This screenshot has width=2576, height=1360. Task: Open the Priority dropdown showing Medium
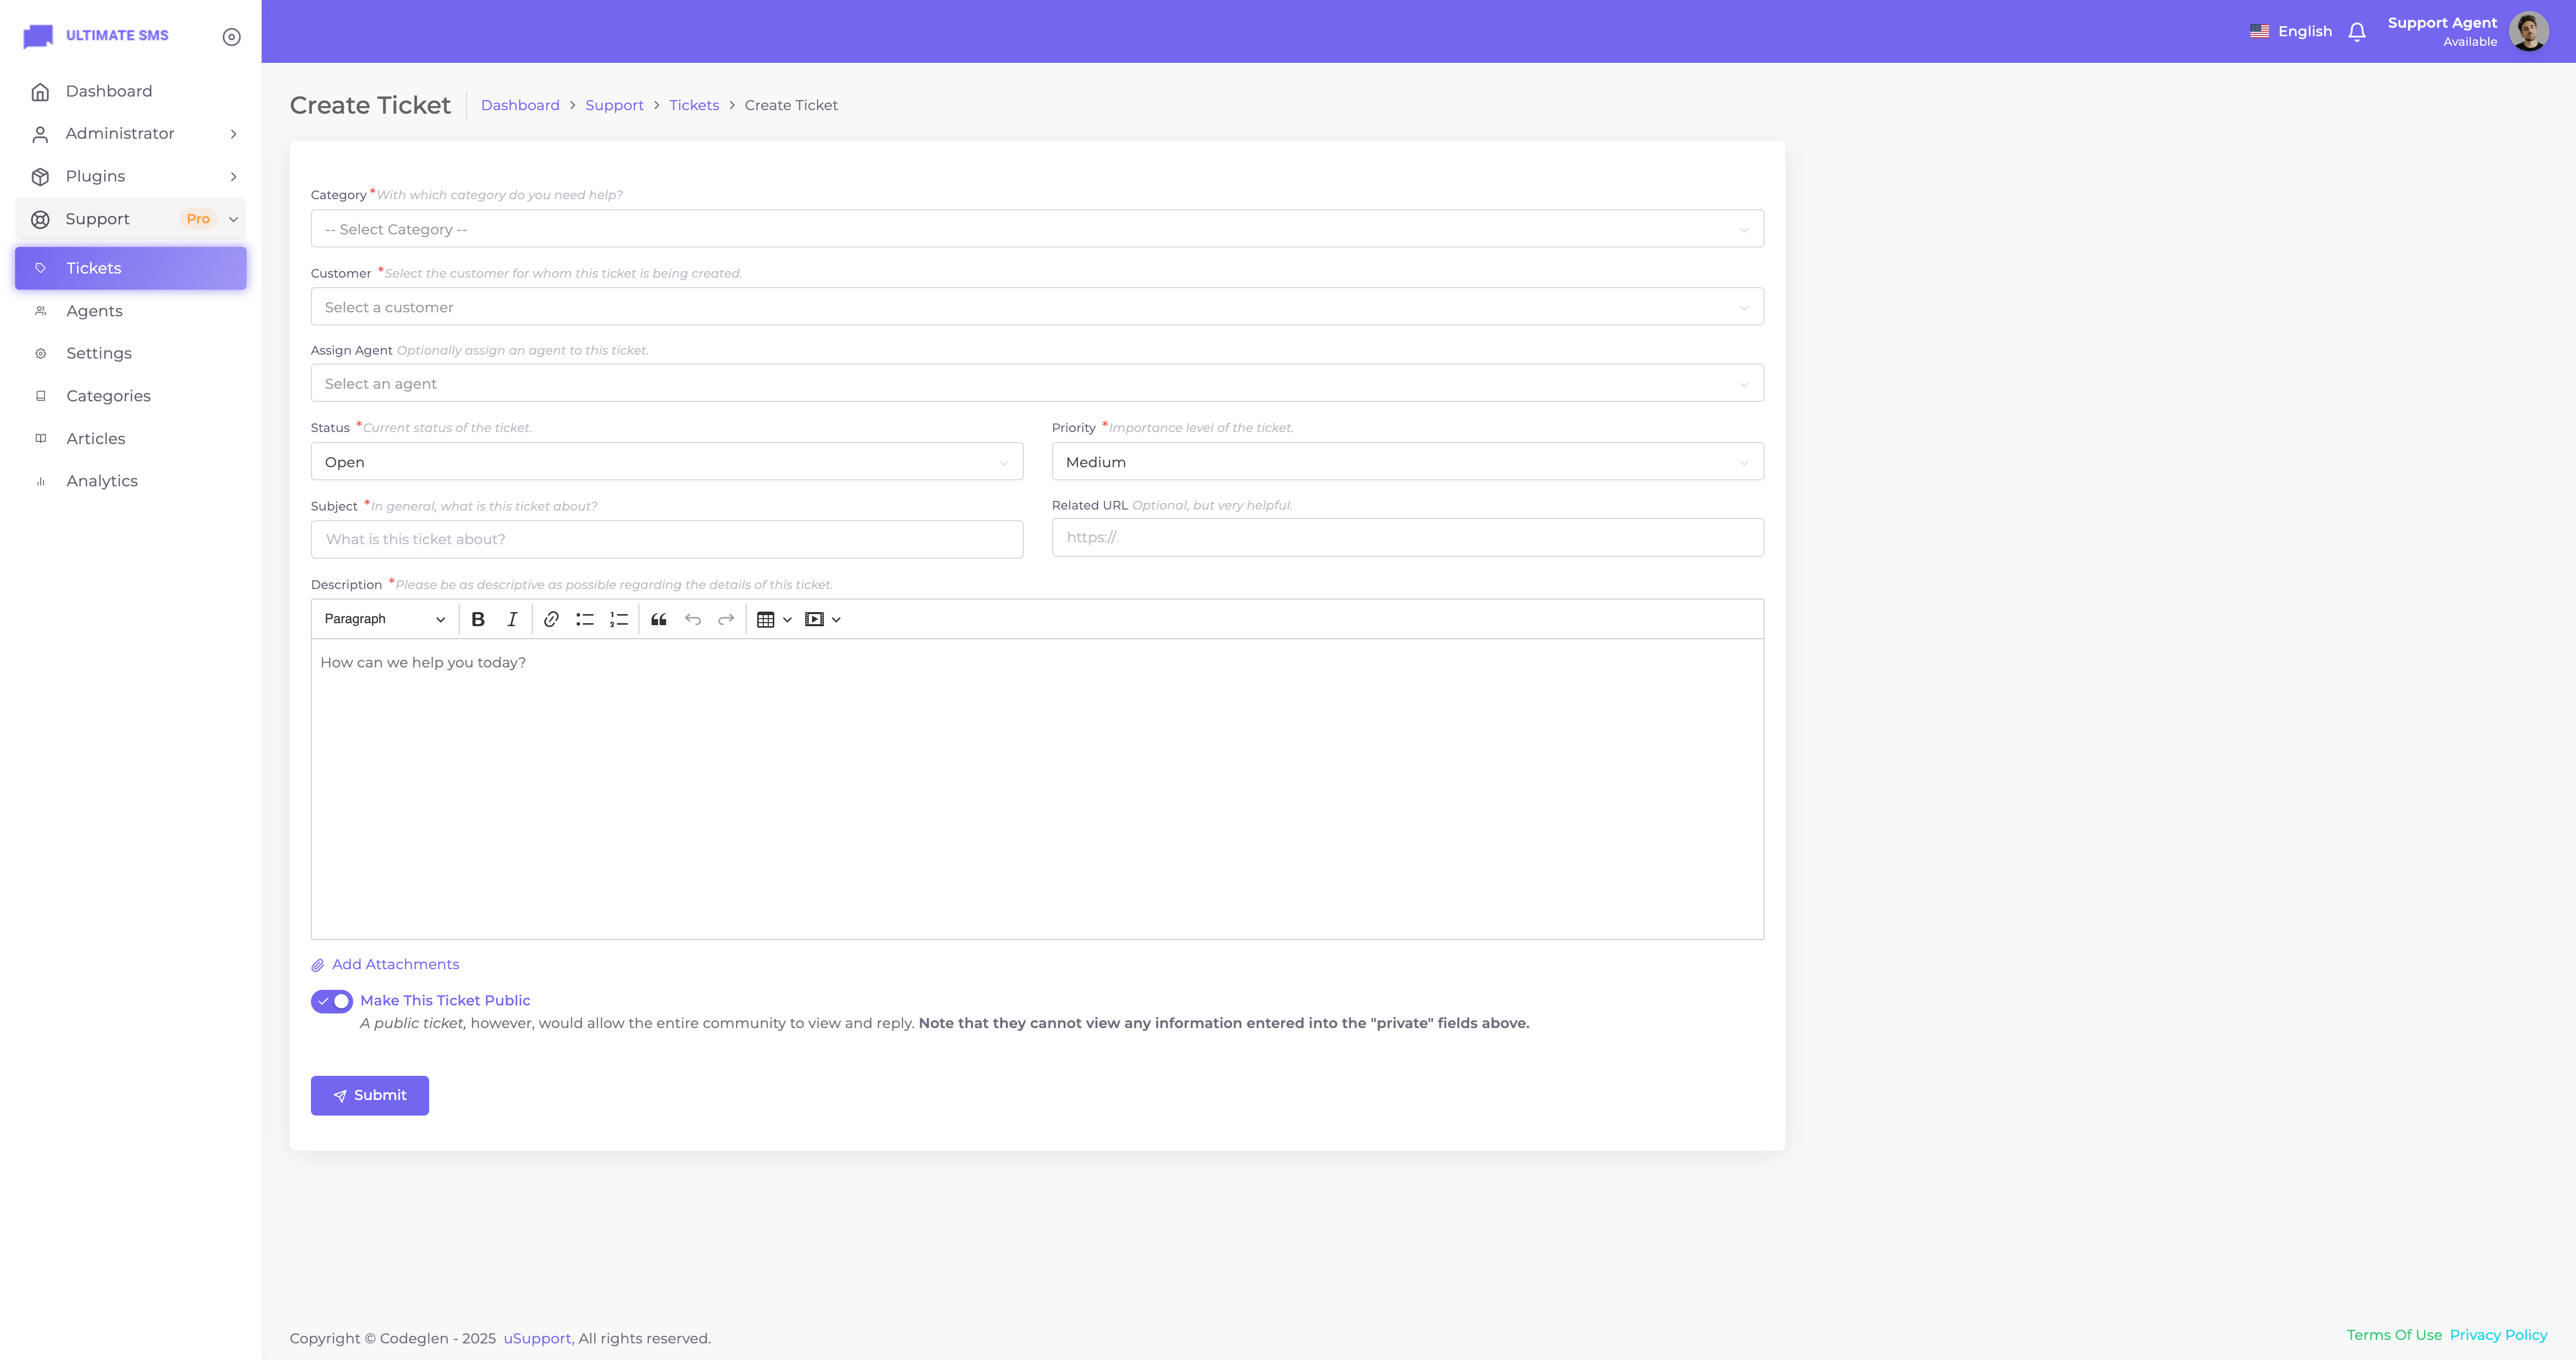[1407, 462]
